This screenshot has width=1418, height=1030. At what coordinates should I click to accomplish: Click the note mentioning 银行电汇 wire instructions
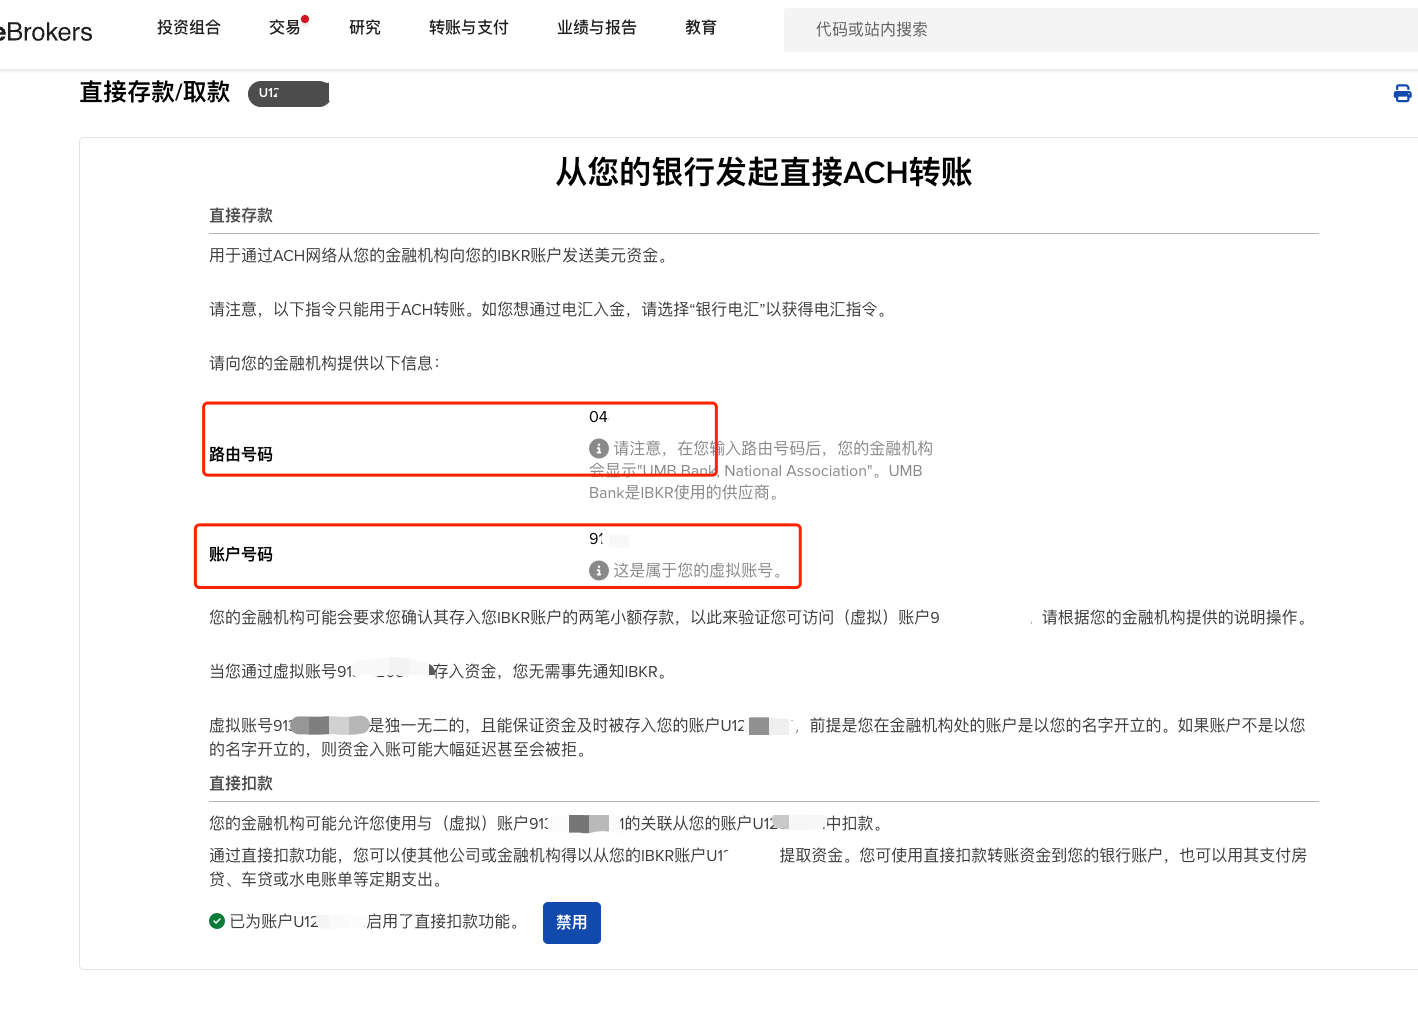coord(551,309)
